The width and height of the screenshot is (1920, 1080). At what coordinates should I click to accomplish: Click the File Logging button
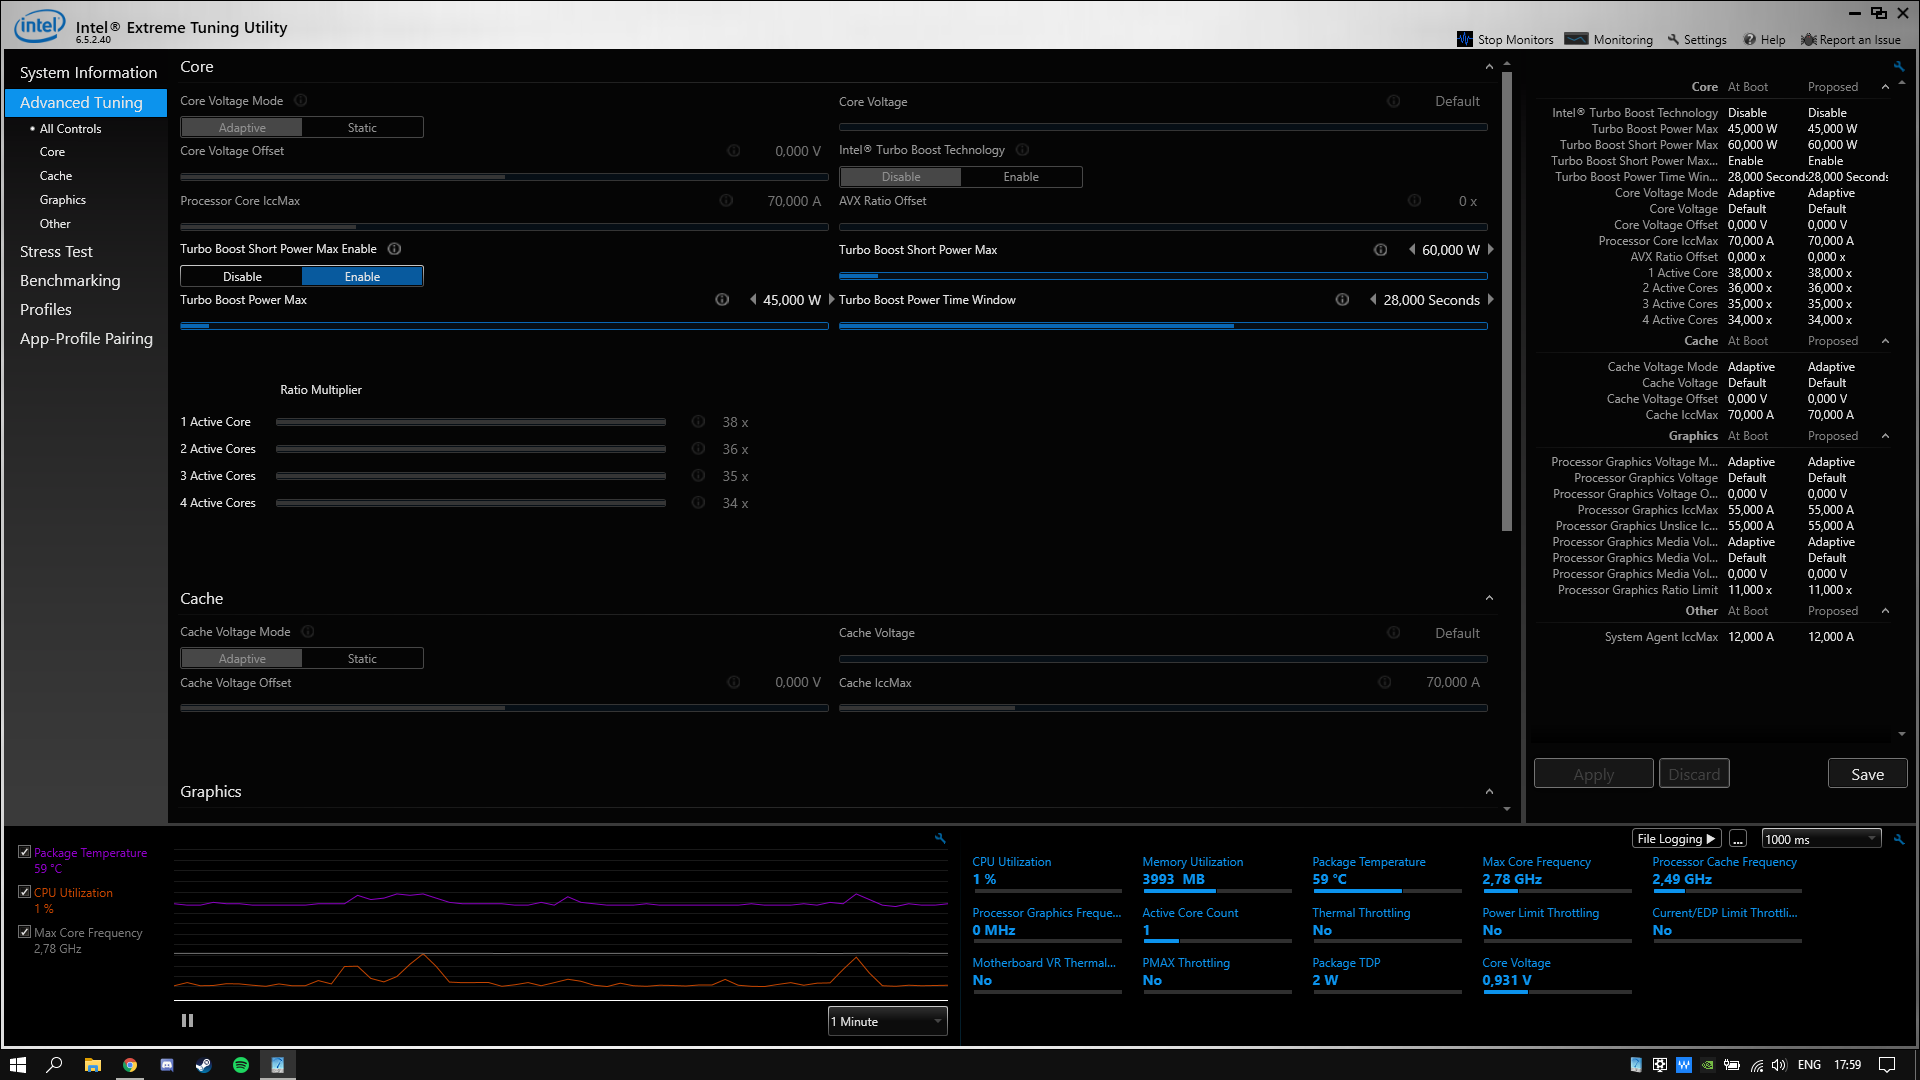pyautogui.click(x=1676, y=839)
